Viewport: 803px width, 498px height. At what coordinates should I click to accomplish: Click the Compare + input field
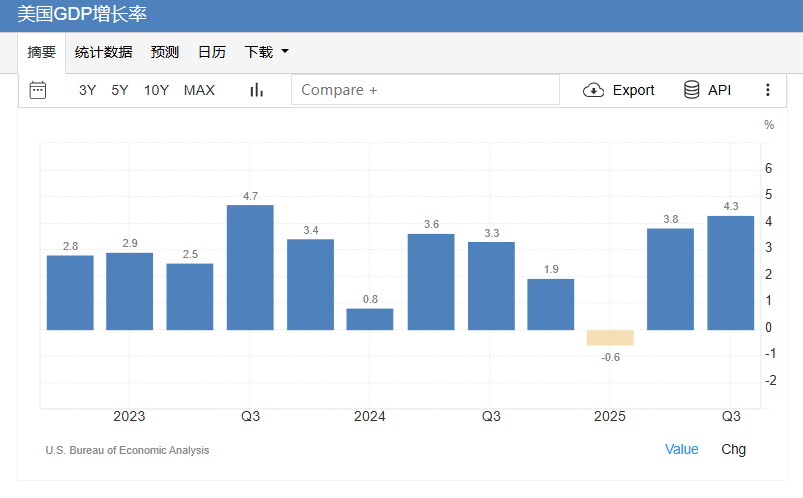(x=425, y=90)
